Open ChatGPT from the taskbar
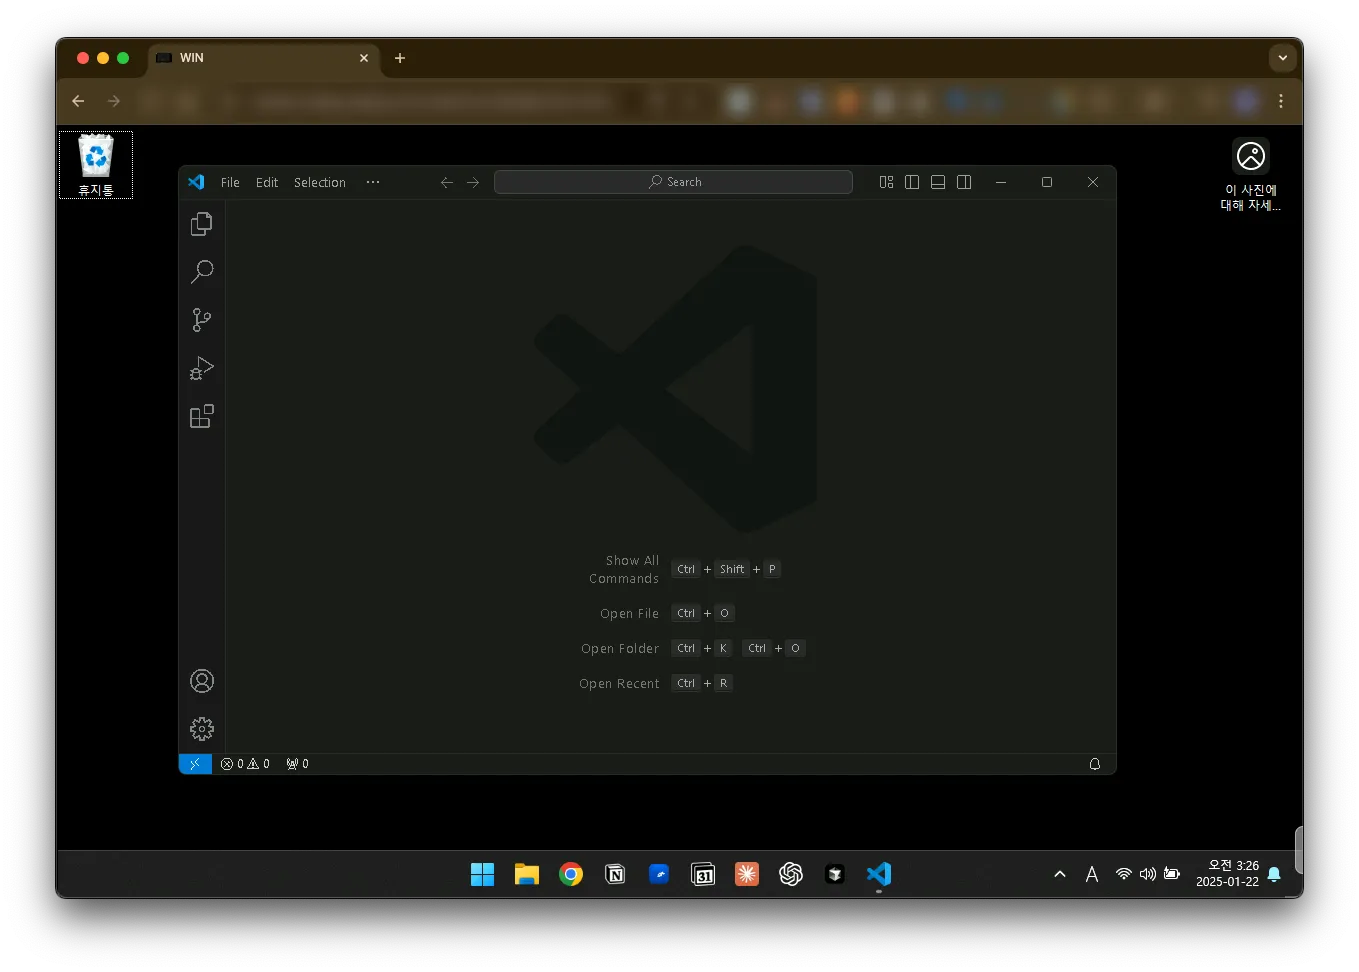 point(791,875)
